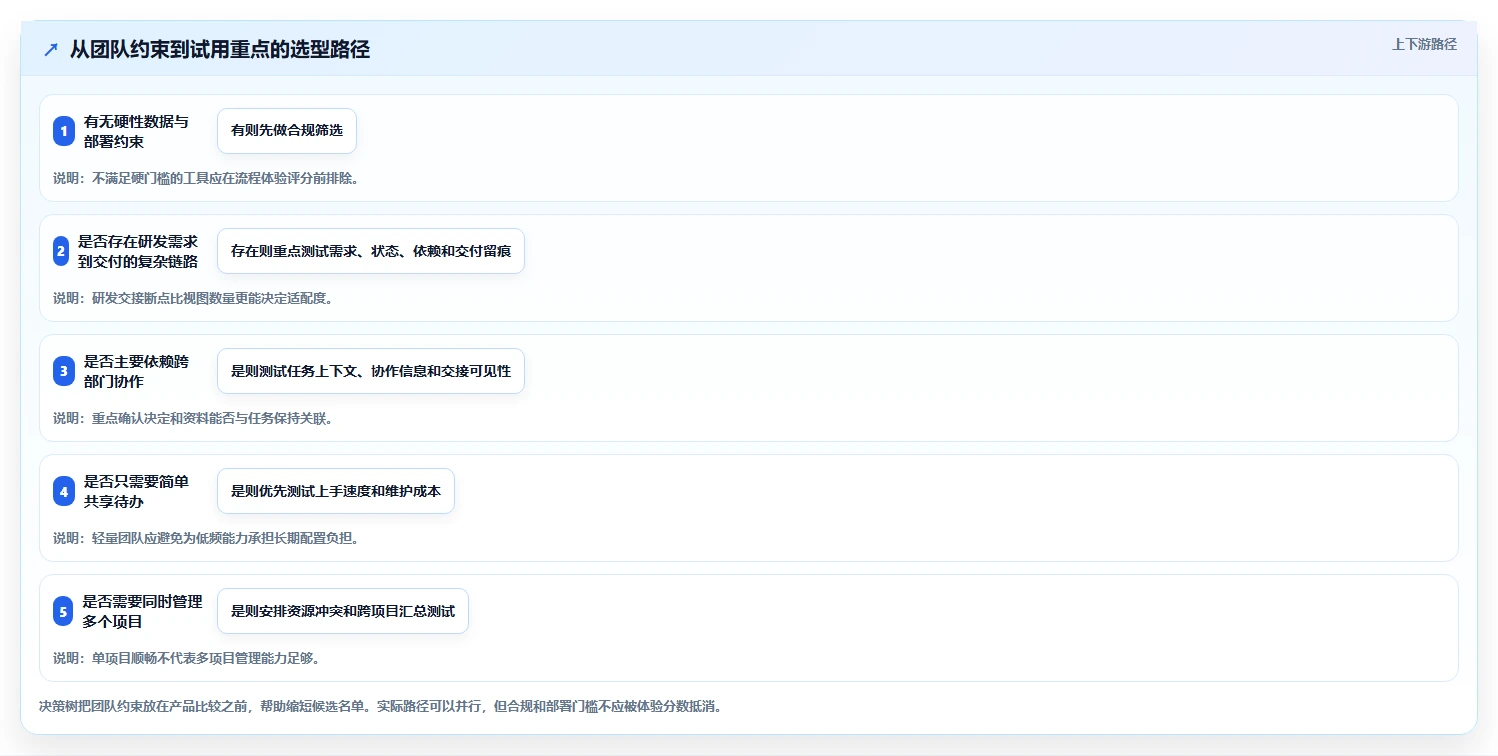Click question 是否存在研发需求到交付的复杂链路
Image resolution: width=1498 pixels, height=756 pixels.
coord(138,251)
